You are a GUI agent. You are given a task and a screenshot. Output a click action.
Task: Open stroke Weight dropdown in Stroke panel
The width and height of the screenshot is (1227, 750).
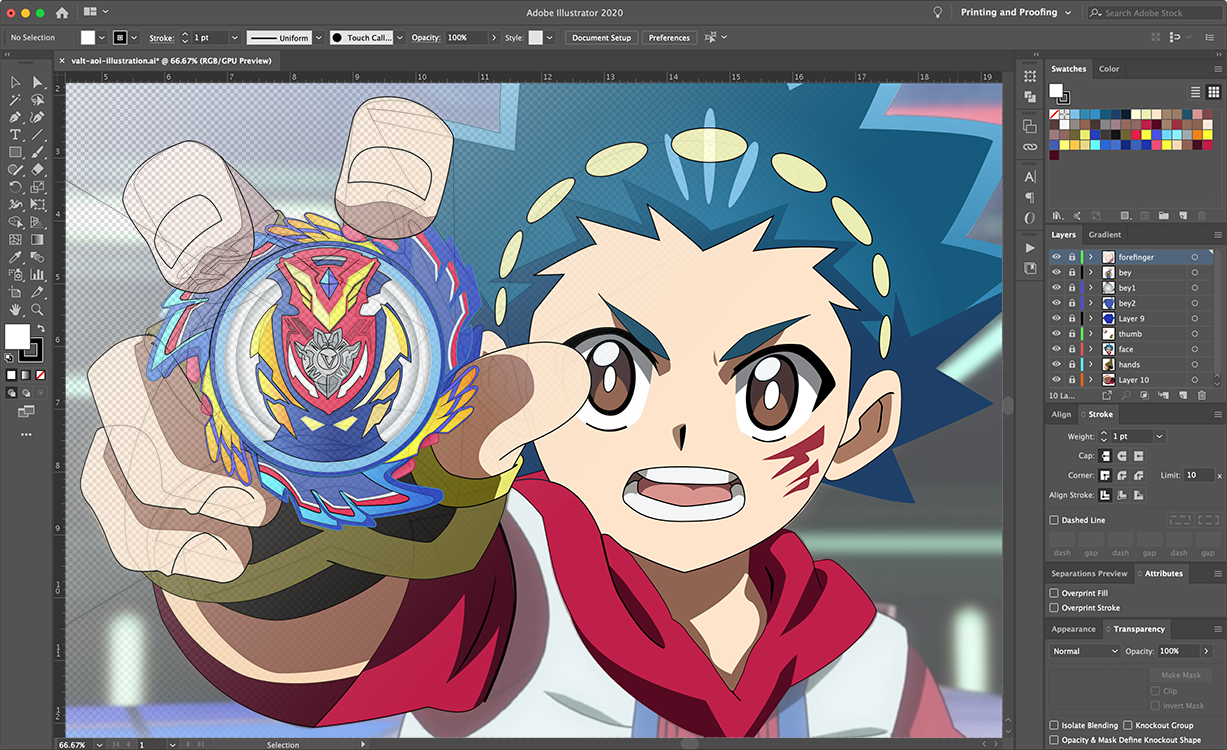[1159, 437]
